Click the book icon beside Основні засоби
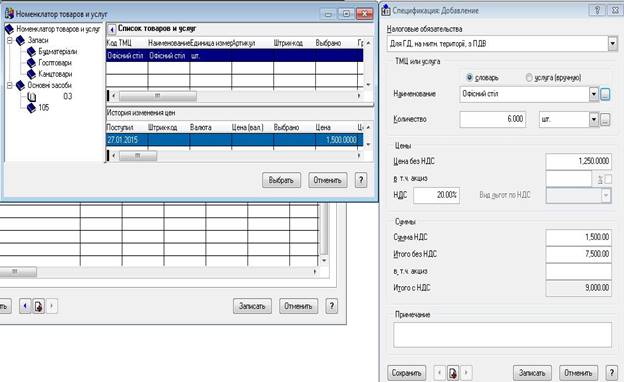The height and width of the screenshot is (382, 624). point(20,85)
